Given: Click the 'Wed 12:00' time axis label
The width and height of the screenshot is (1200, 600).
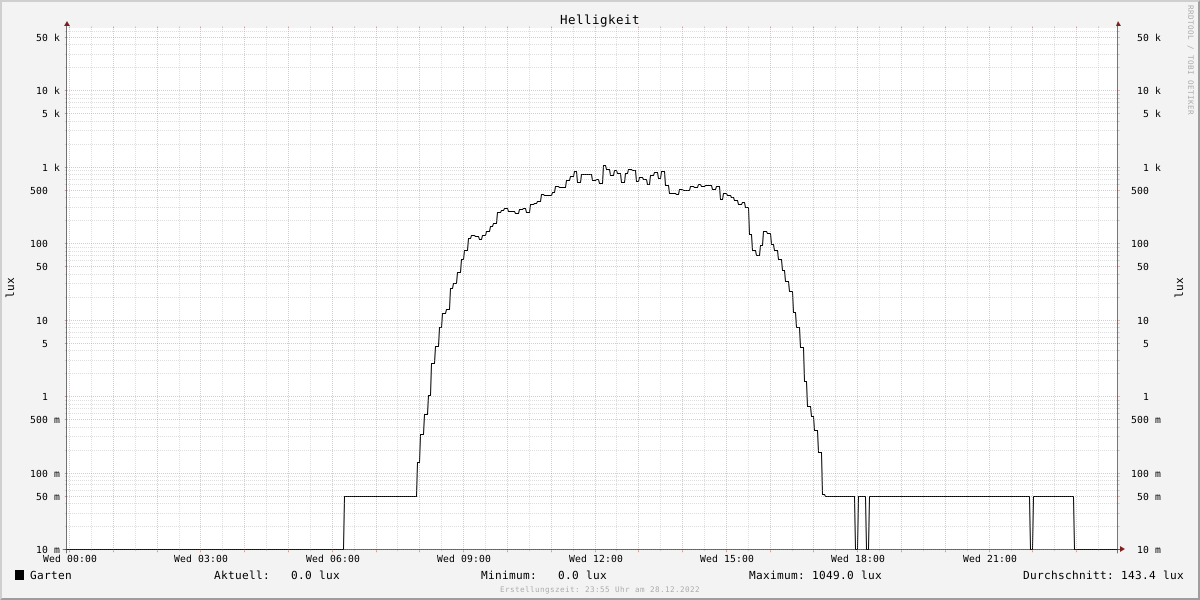Looking at the screenshot, I should click(596, 559).
